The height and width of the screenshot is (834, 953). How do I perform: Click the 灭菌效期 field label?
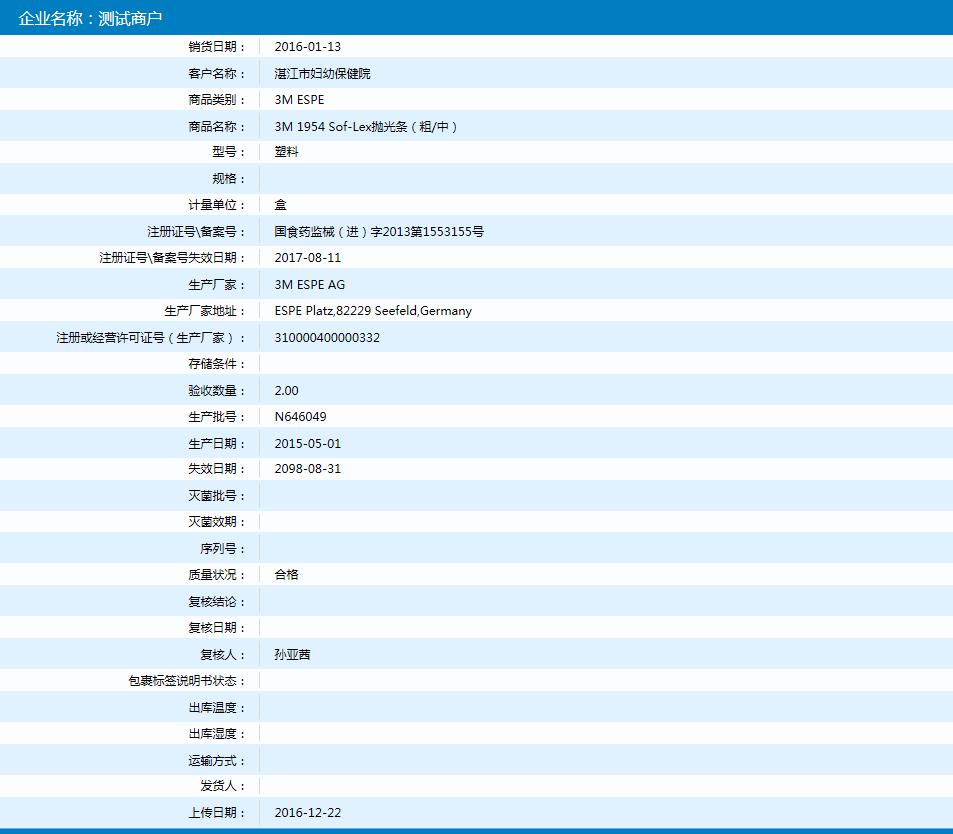click(216, 522)
